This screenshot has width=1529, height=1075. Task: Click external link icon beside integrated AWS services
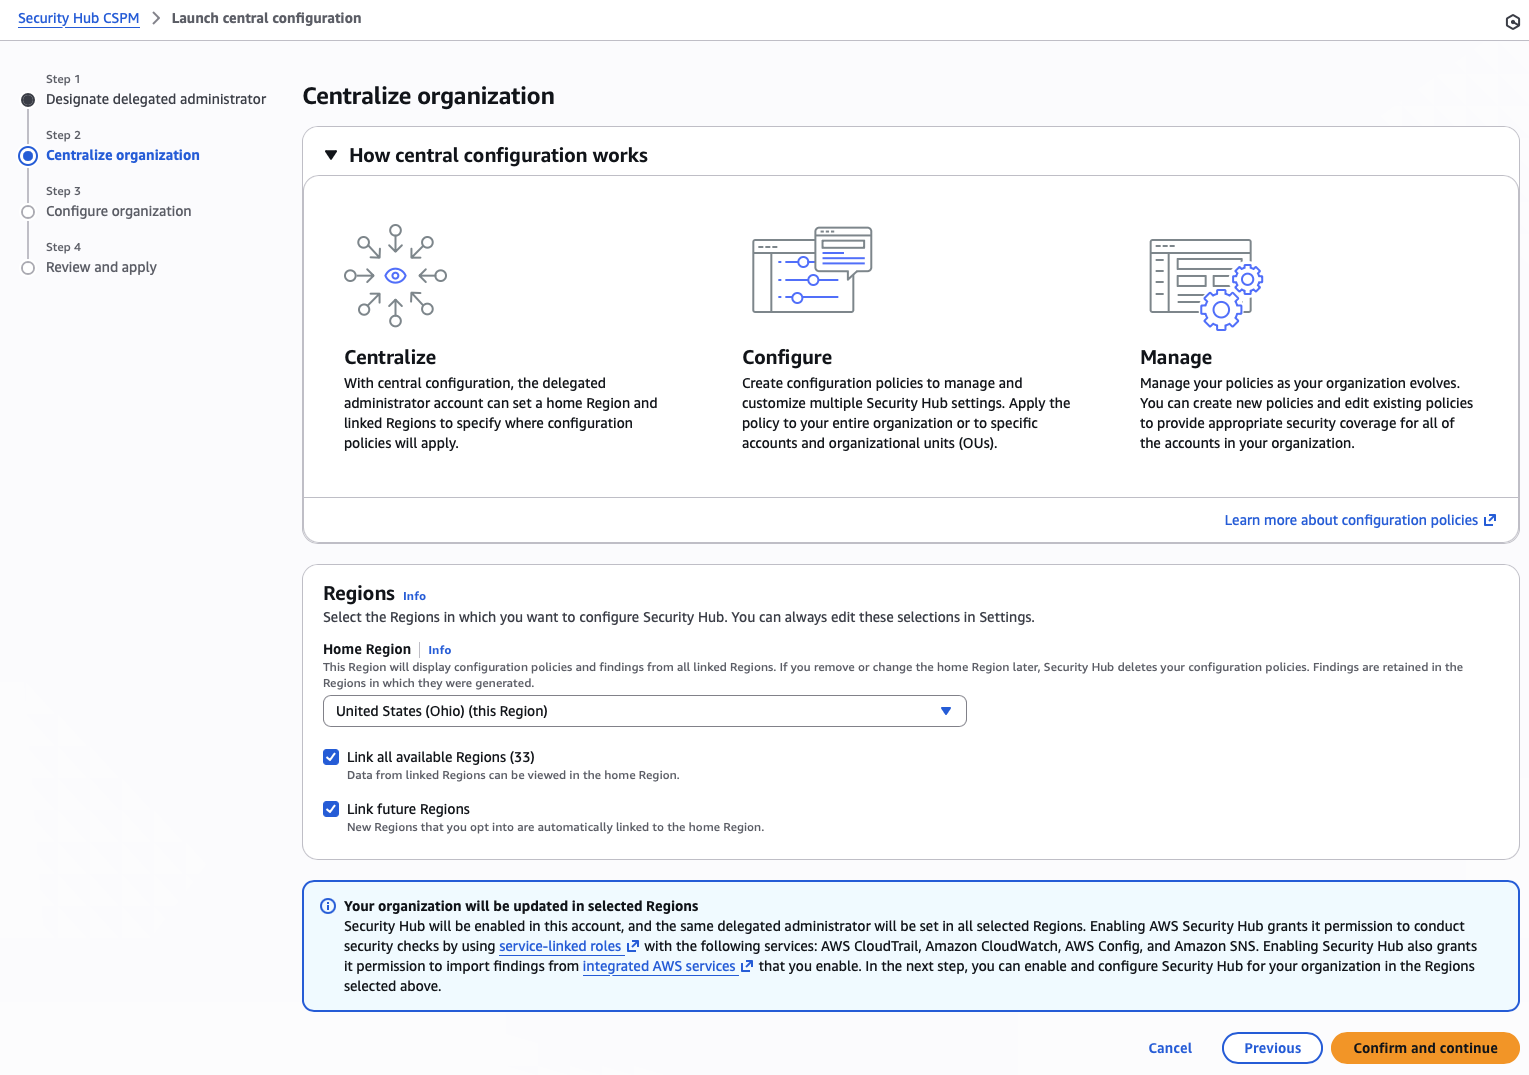pyautogui.click(x=747, y=966)
